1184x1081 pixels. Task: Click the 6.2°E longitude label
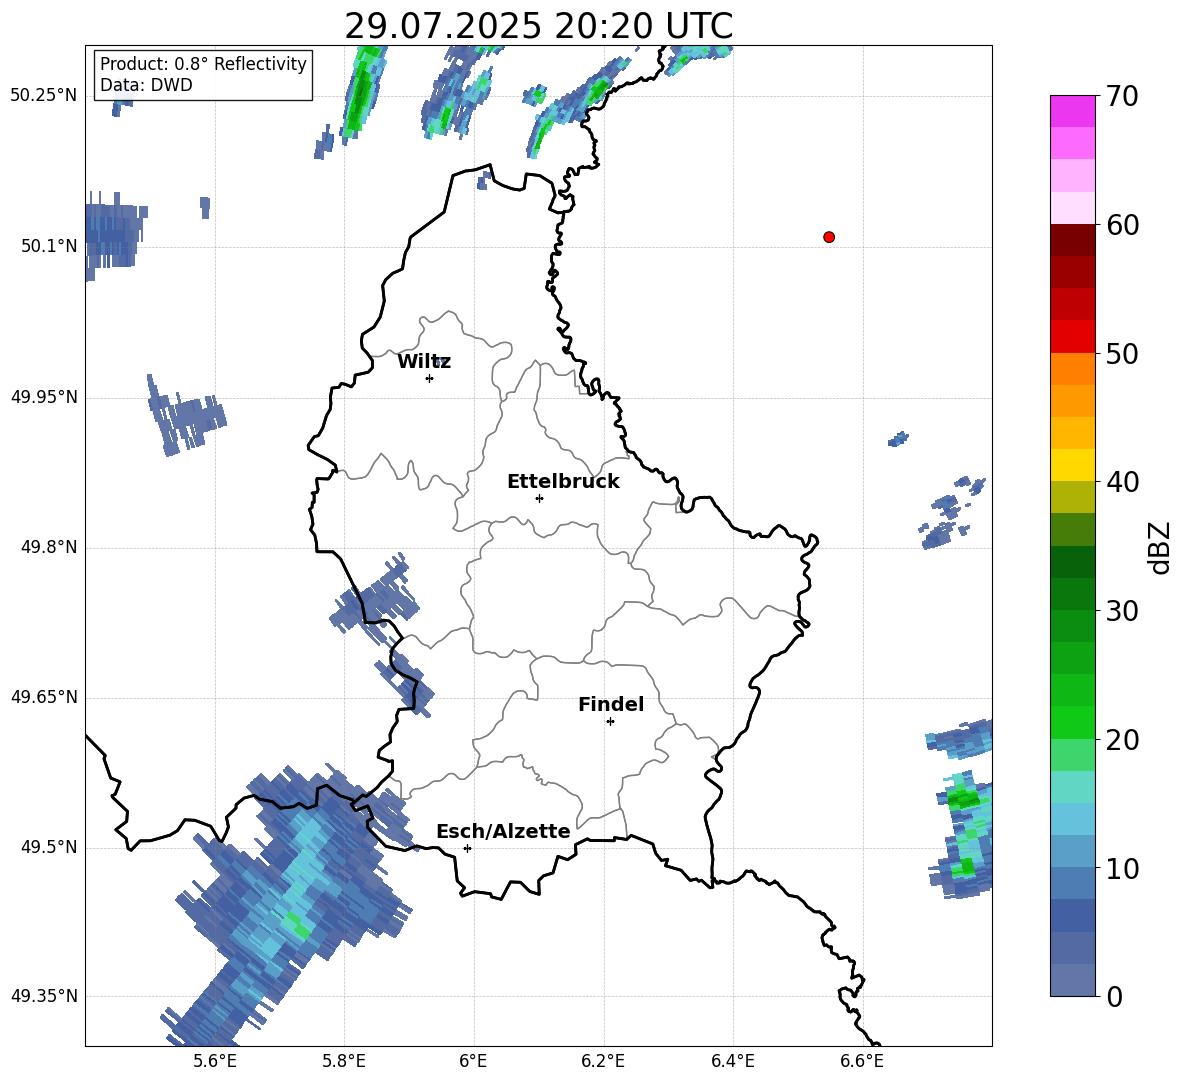tap(603, 1061)
